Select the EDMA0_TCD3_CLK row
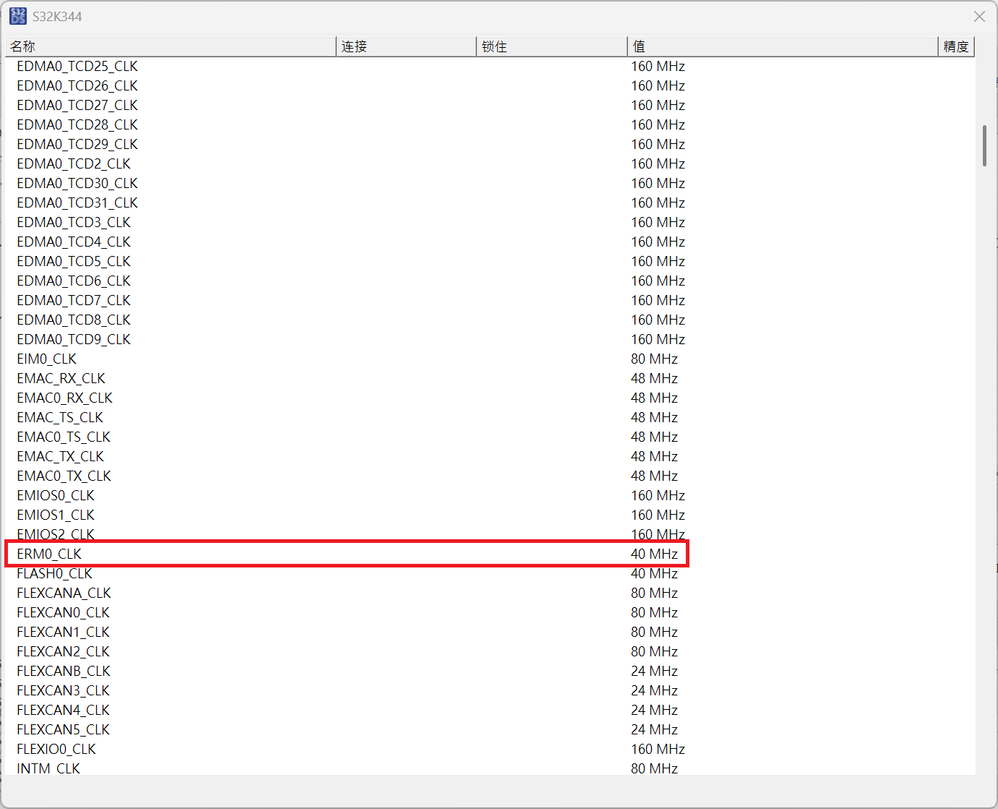Viewport: 998px width, 809px height. pos(490,222)
